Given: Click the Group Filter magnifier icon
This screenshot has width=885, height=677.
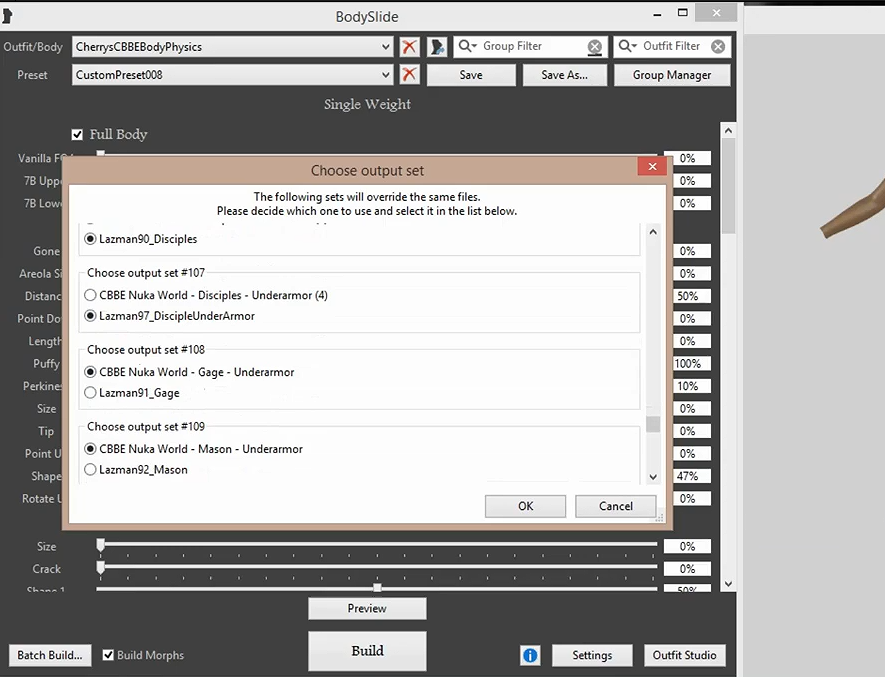Looking at the screenshot, I should [x=468, y=47].
